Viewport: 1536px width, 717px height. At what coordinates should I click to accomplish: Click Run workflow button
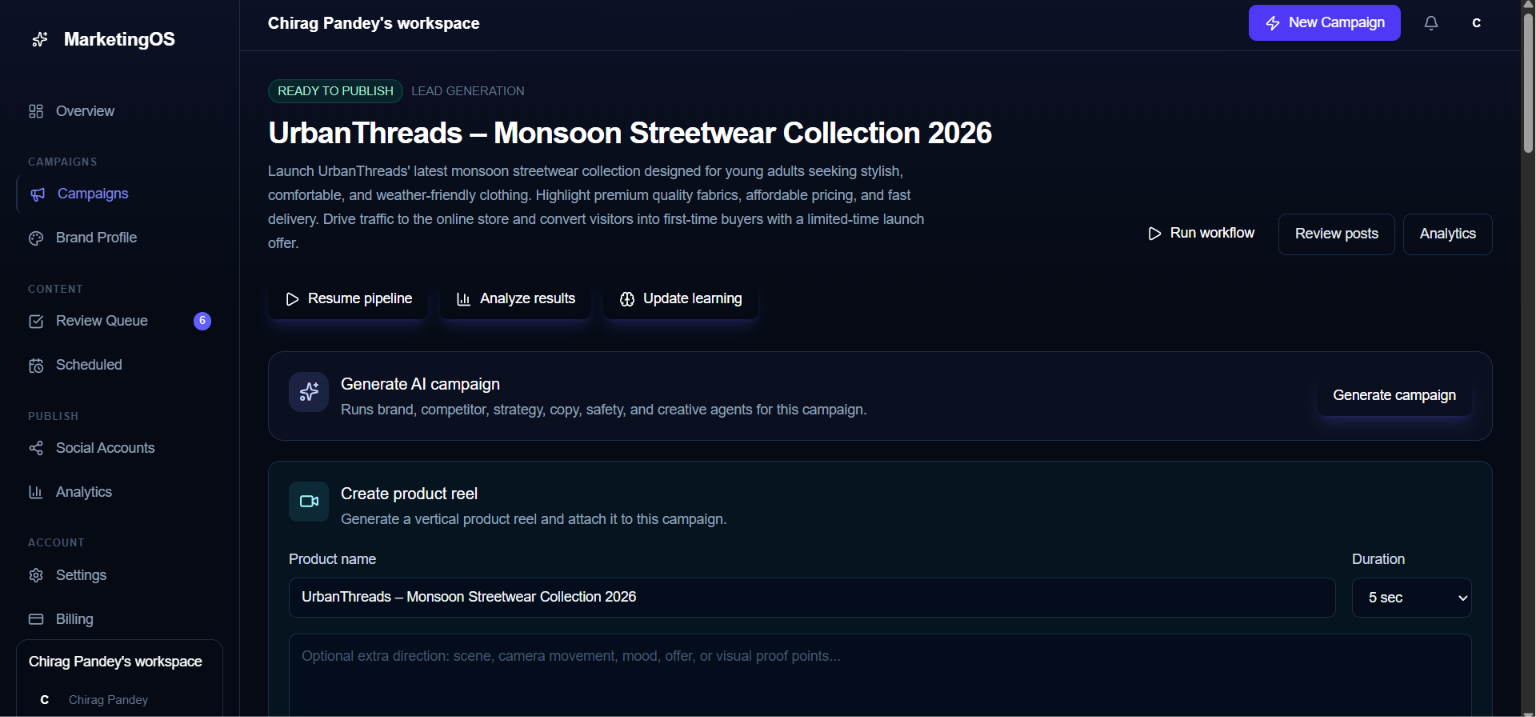[1201, 233]
